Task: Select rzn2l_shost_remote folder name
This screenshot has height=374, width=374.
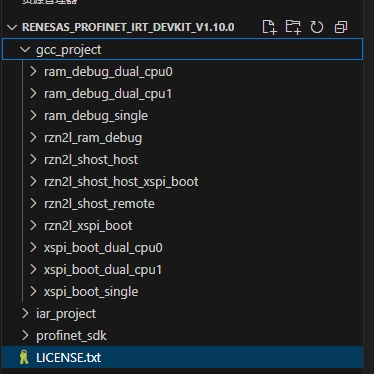Action: pos(99,204)
